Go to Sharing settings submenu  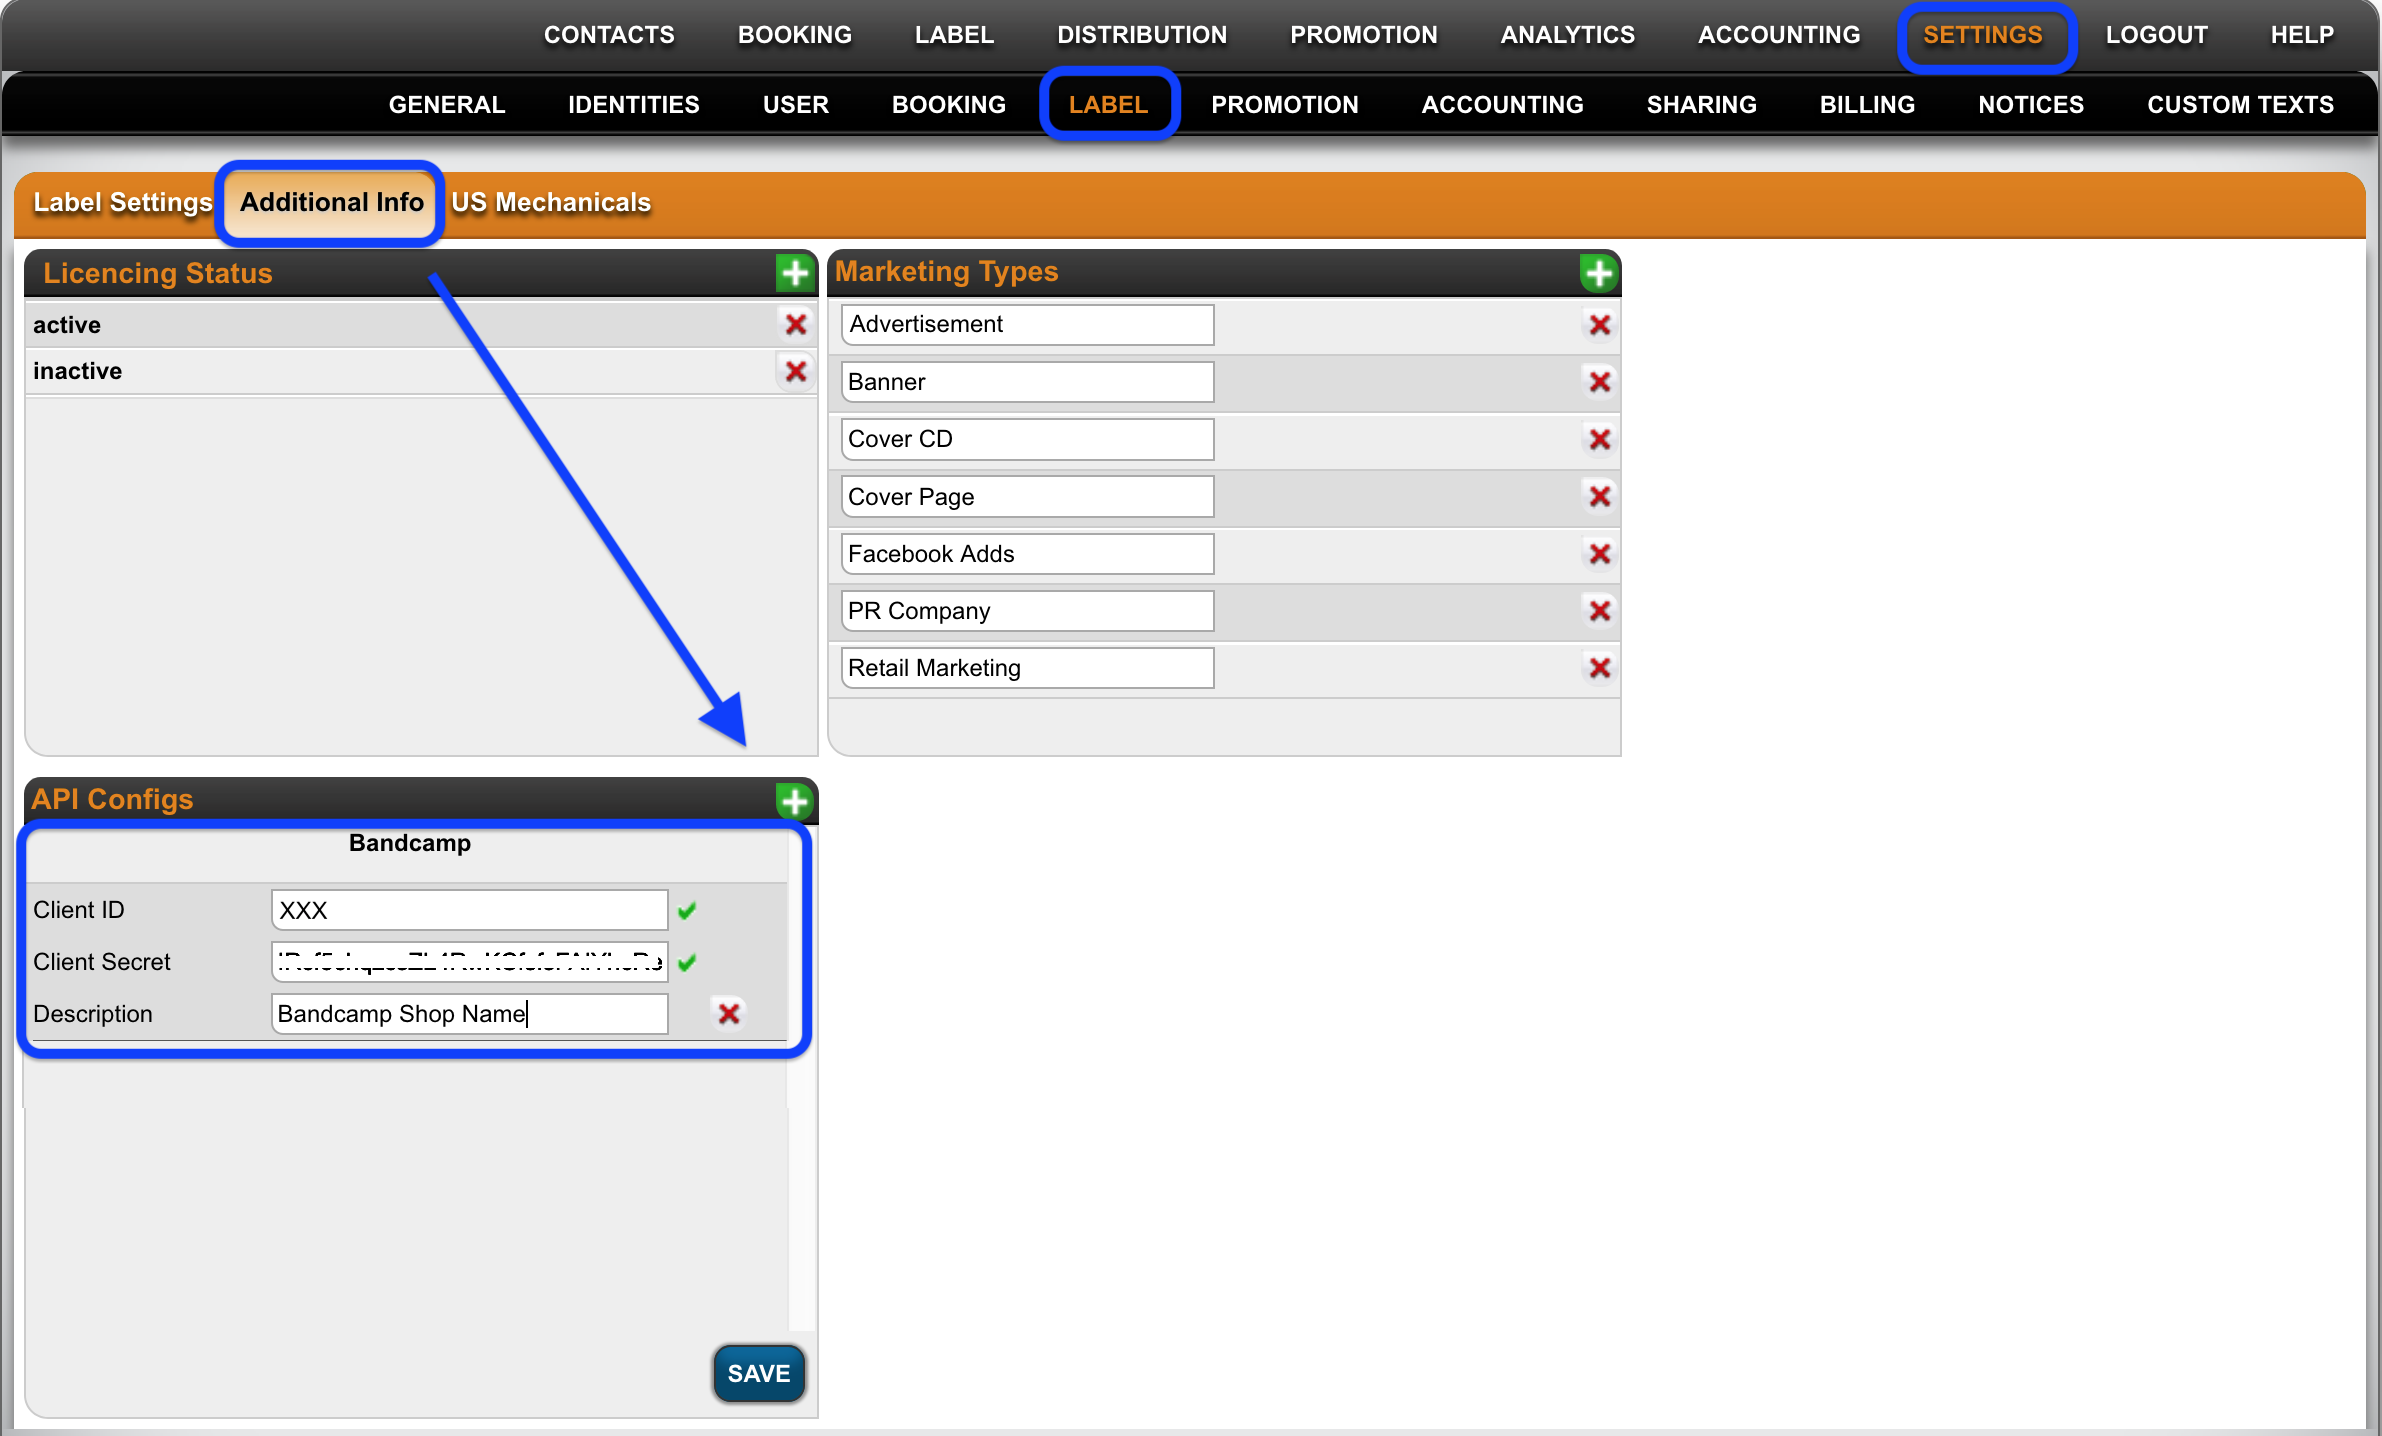[x=1702, y=105]
